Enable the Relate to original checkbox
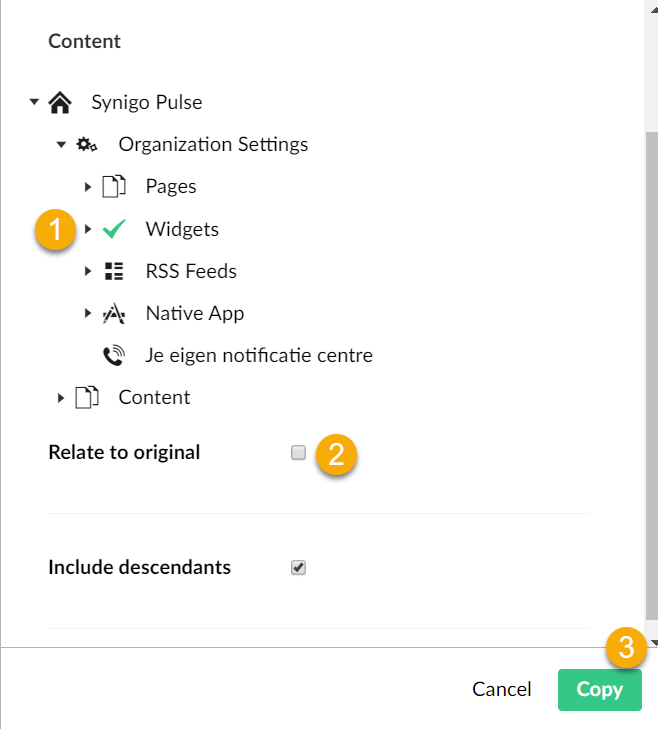658x729 pixels. coord(298,452)
